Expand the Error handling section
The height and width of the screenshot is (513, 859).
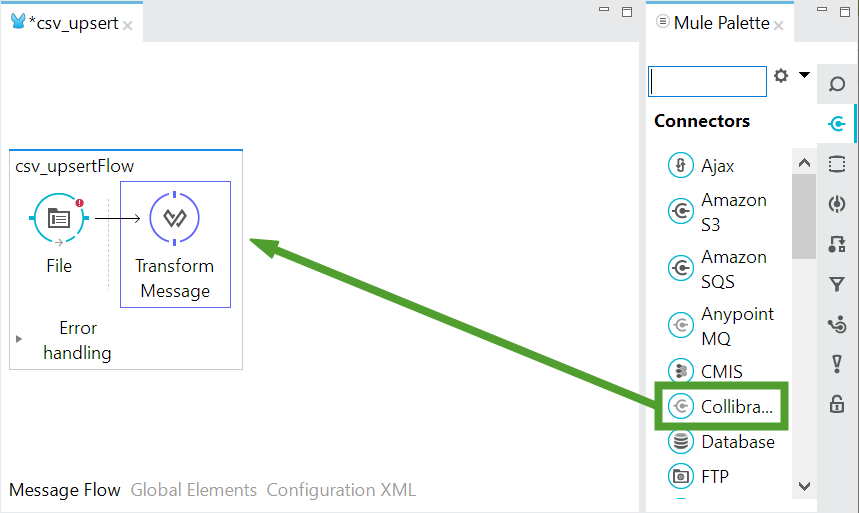19,339
